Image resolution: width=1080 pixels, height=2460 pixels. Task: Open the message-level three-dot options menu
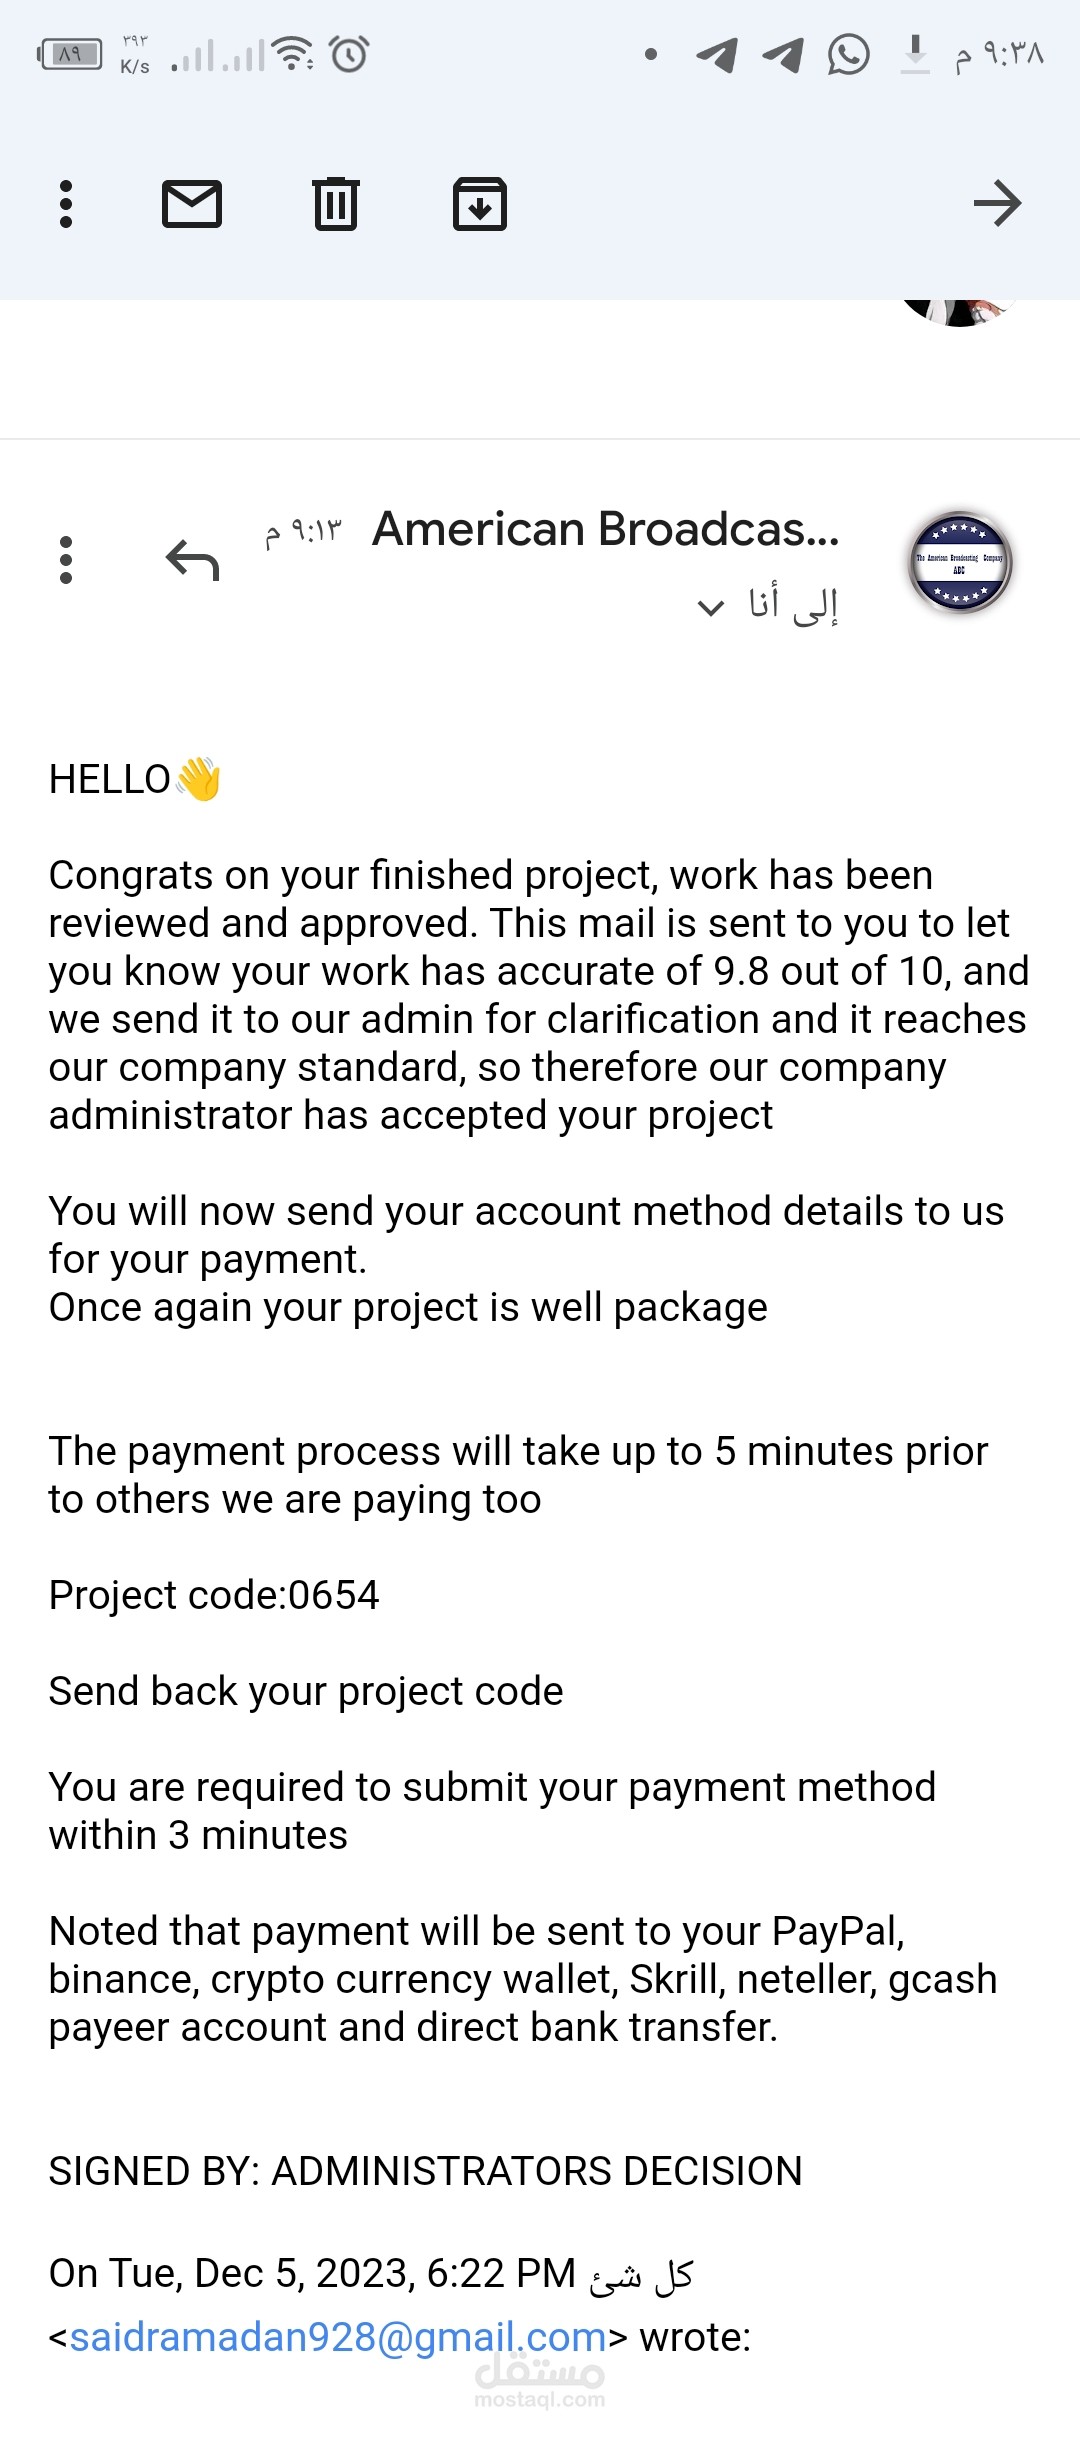pyautogui.click(x=66, y=560)
